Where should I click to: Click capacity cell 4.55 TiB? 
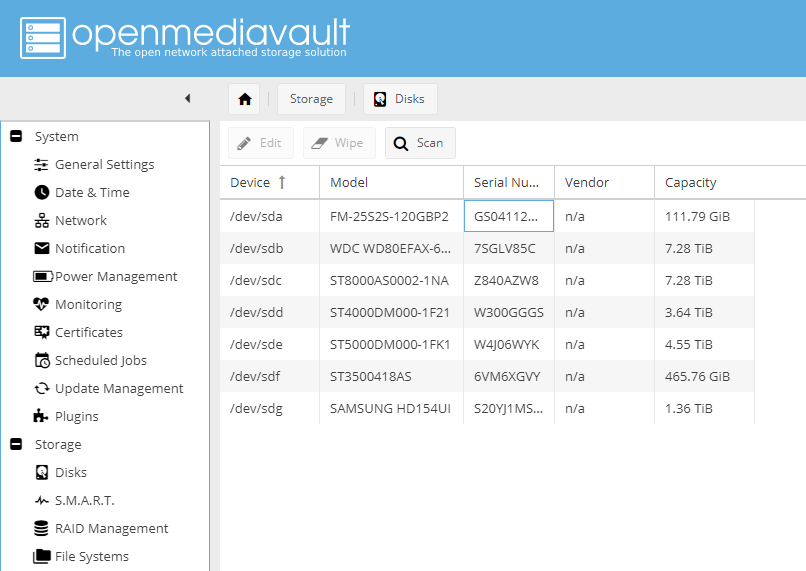tap(704, 344)
